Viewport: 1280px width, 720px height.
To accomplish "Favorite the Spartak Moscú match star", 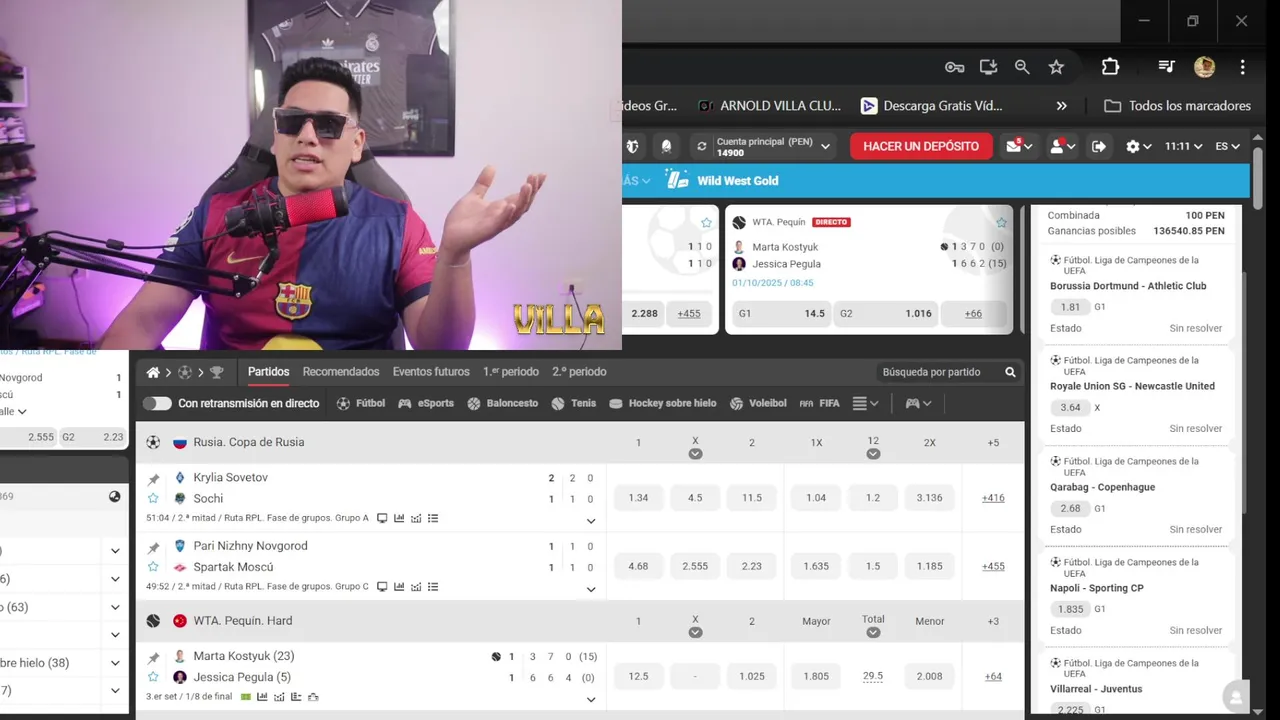I will (153, 567).
